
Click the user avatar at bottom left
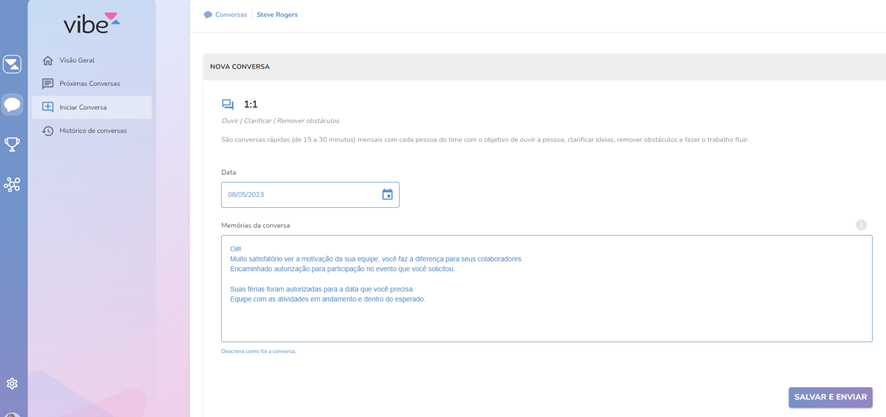[12, 413]
